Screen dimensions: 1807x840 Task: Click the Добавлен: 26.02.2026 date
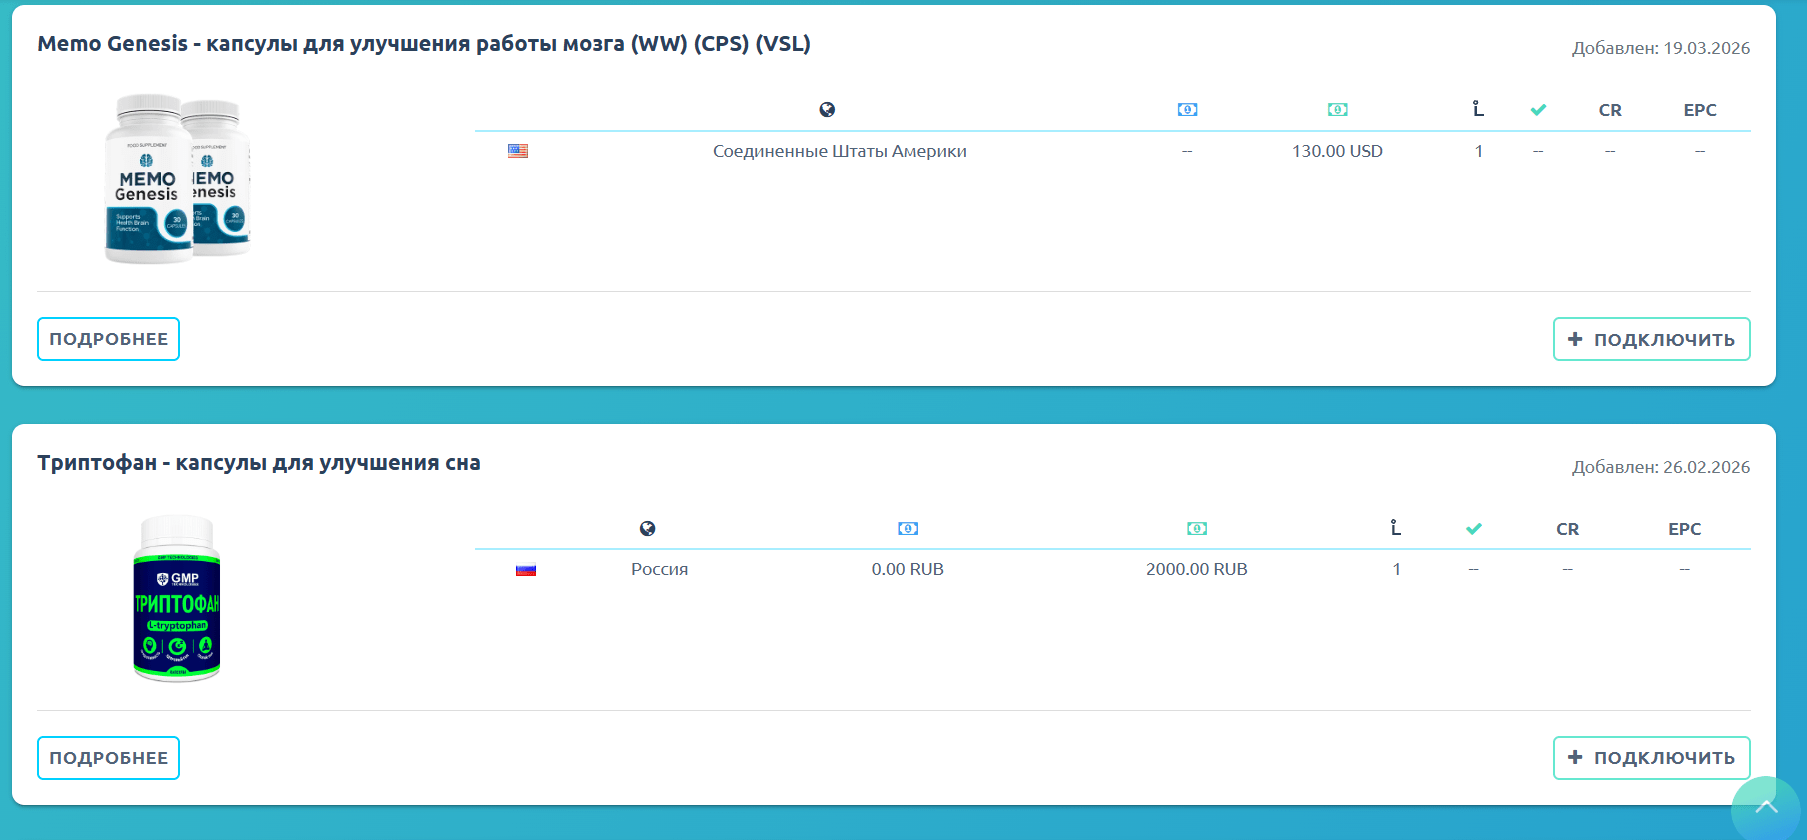pyautogui.click(x=1661, y=467)
